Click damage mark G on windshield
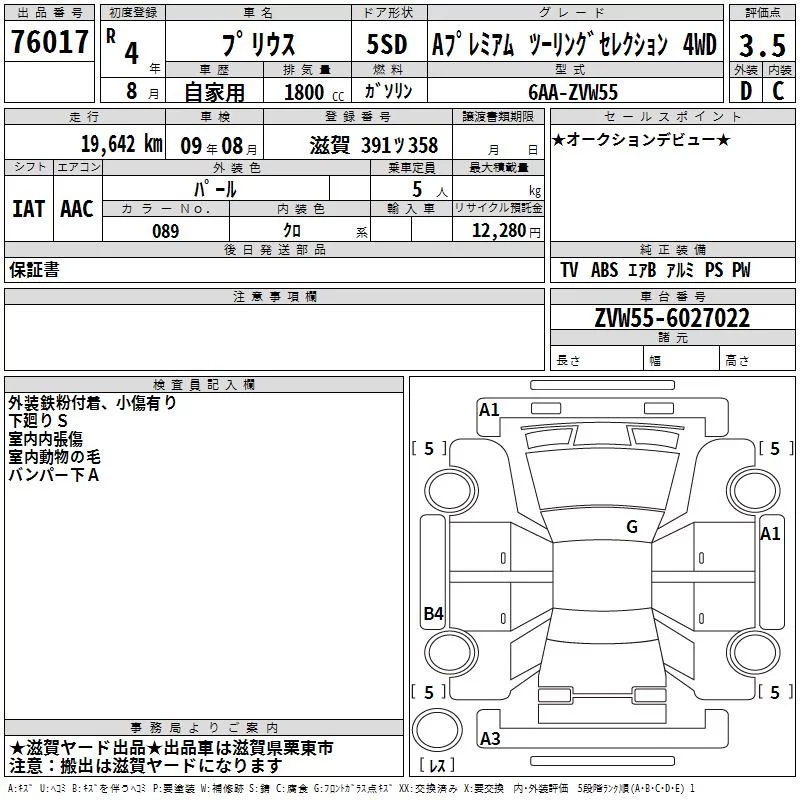800x800 pixels. (x=632, y=527)
